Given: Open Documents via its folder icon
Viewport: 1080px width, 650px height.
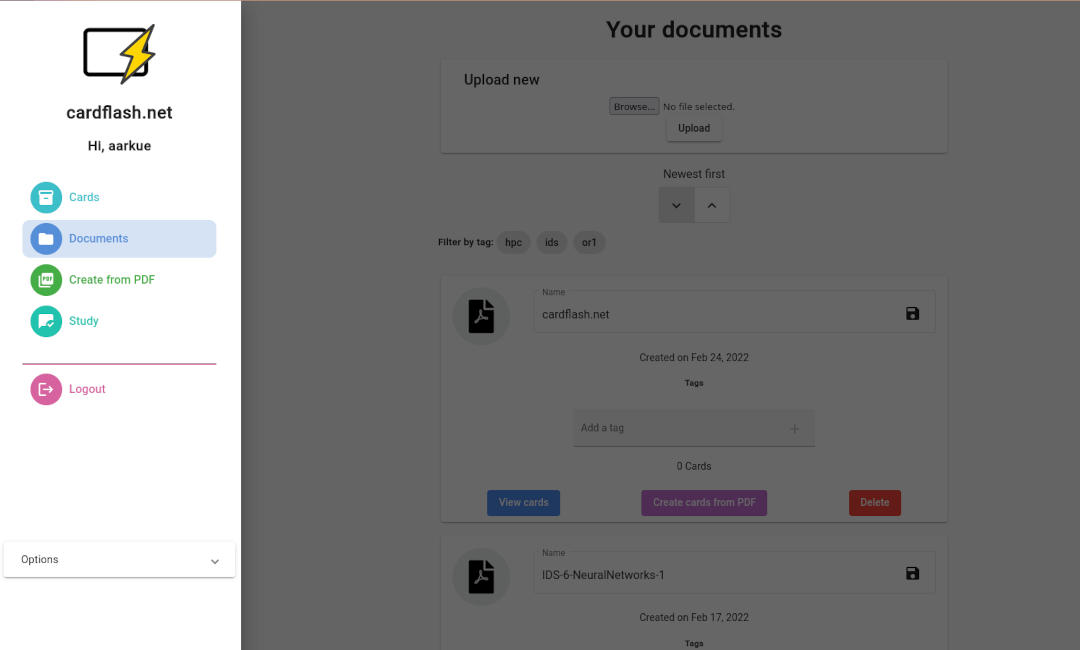Looking at the screenshot, I should click(45, 238).
